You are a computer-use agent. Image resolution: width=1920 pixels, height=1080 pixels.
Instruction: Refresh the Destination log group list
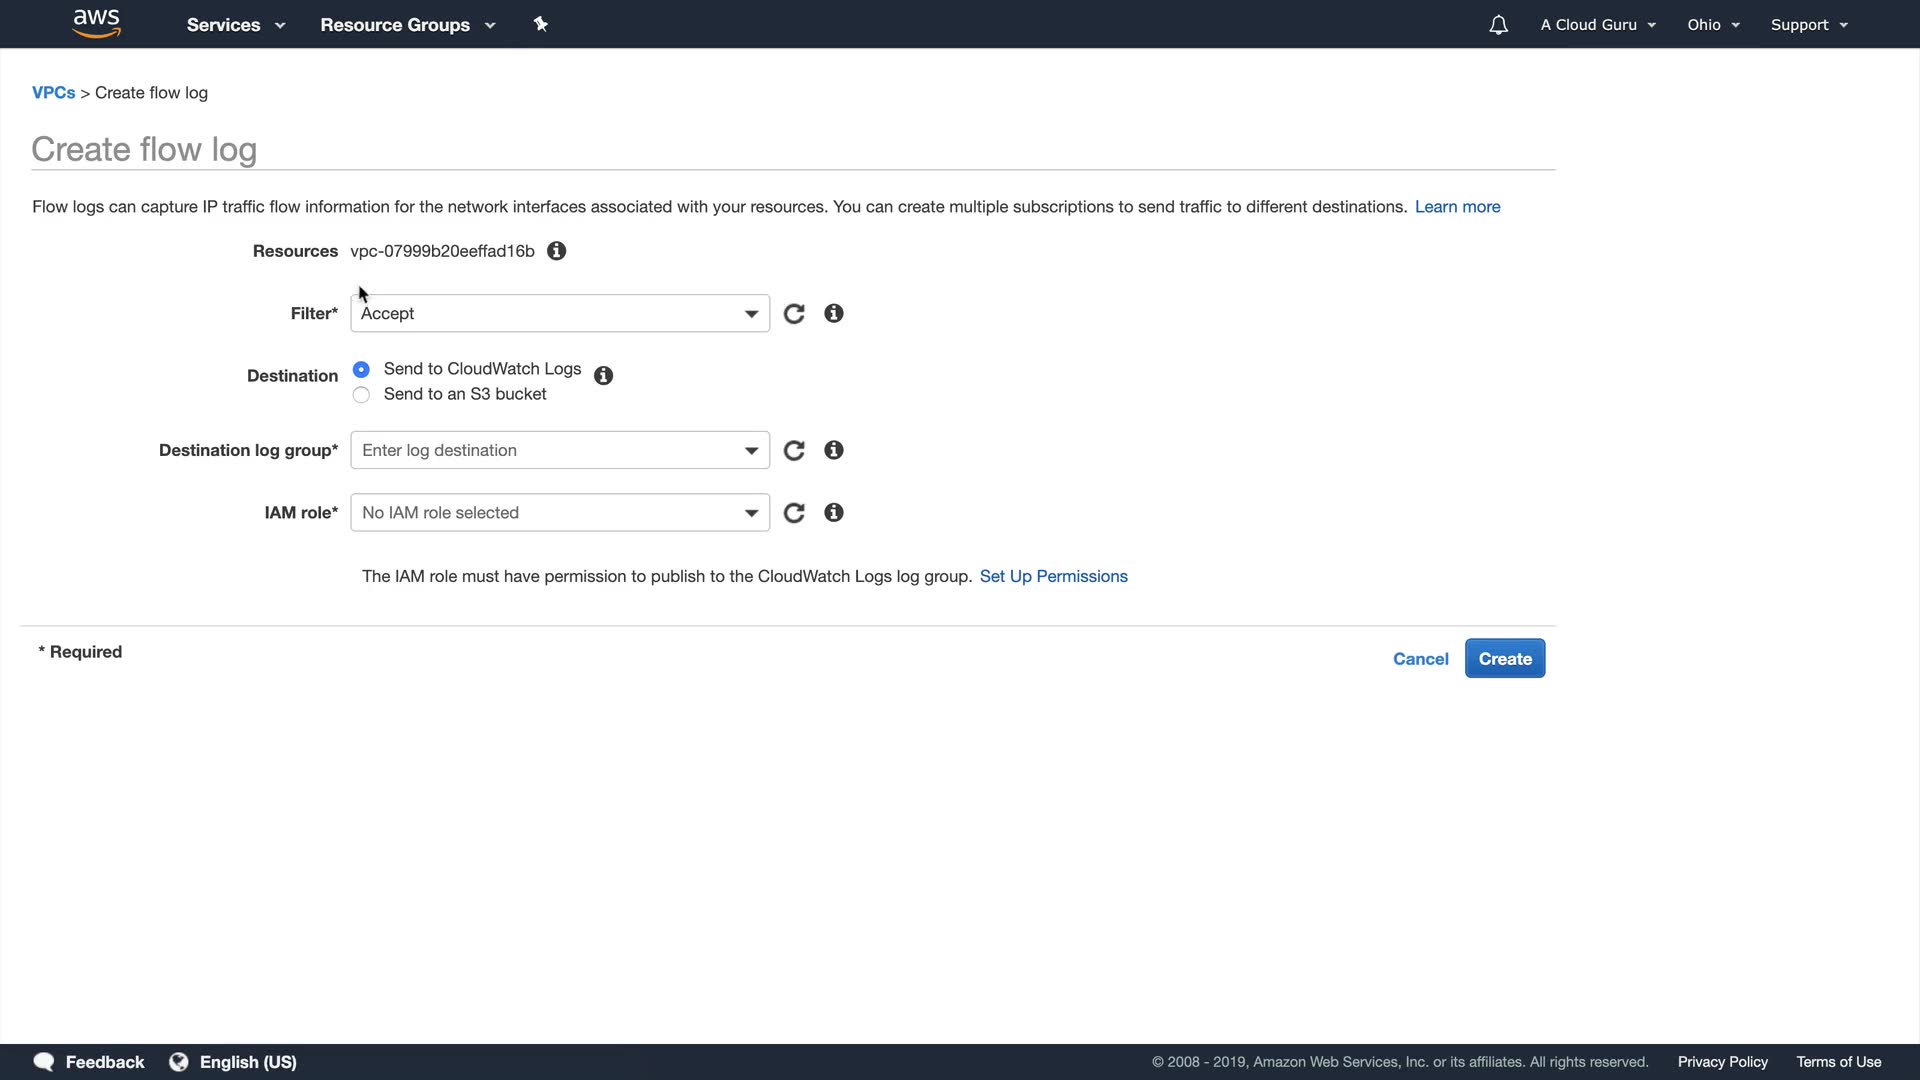(x=794, y=451)
